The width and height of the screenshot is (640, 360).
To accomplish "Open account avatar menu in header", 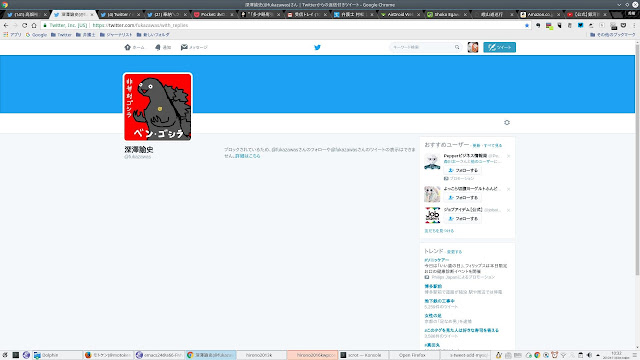I will [x=473, y=47].
